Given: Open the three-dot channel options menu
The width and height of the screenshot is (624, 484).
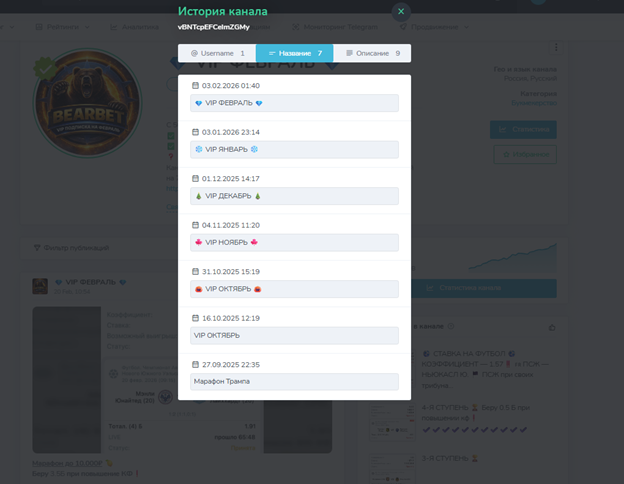Looking at the screenshot, I should 556,47.
